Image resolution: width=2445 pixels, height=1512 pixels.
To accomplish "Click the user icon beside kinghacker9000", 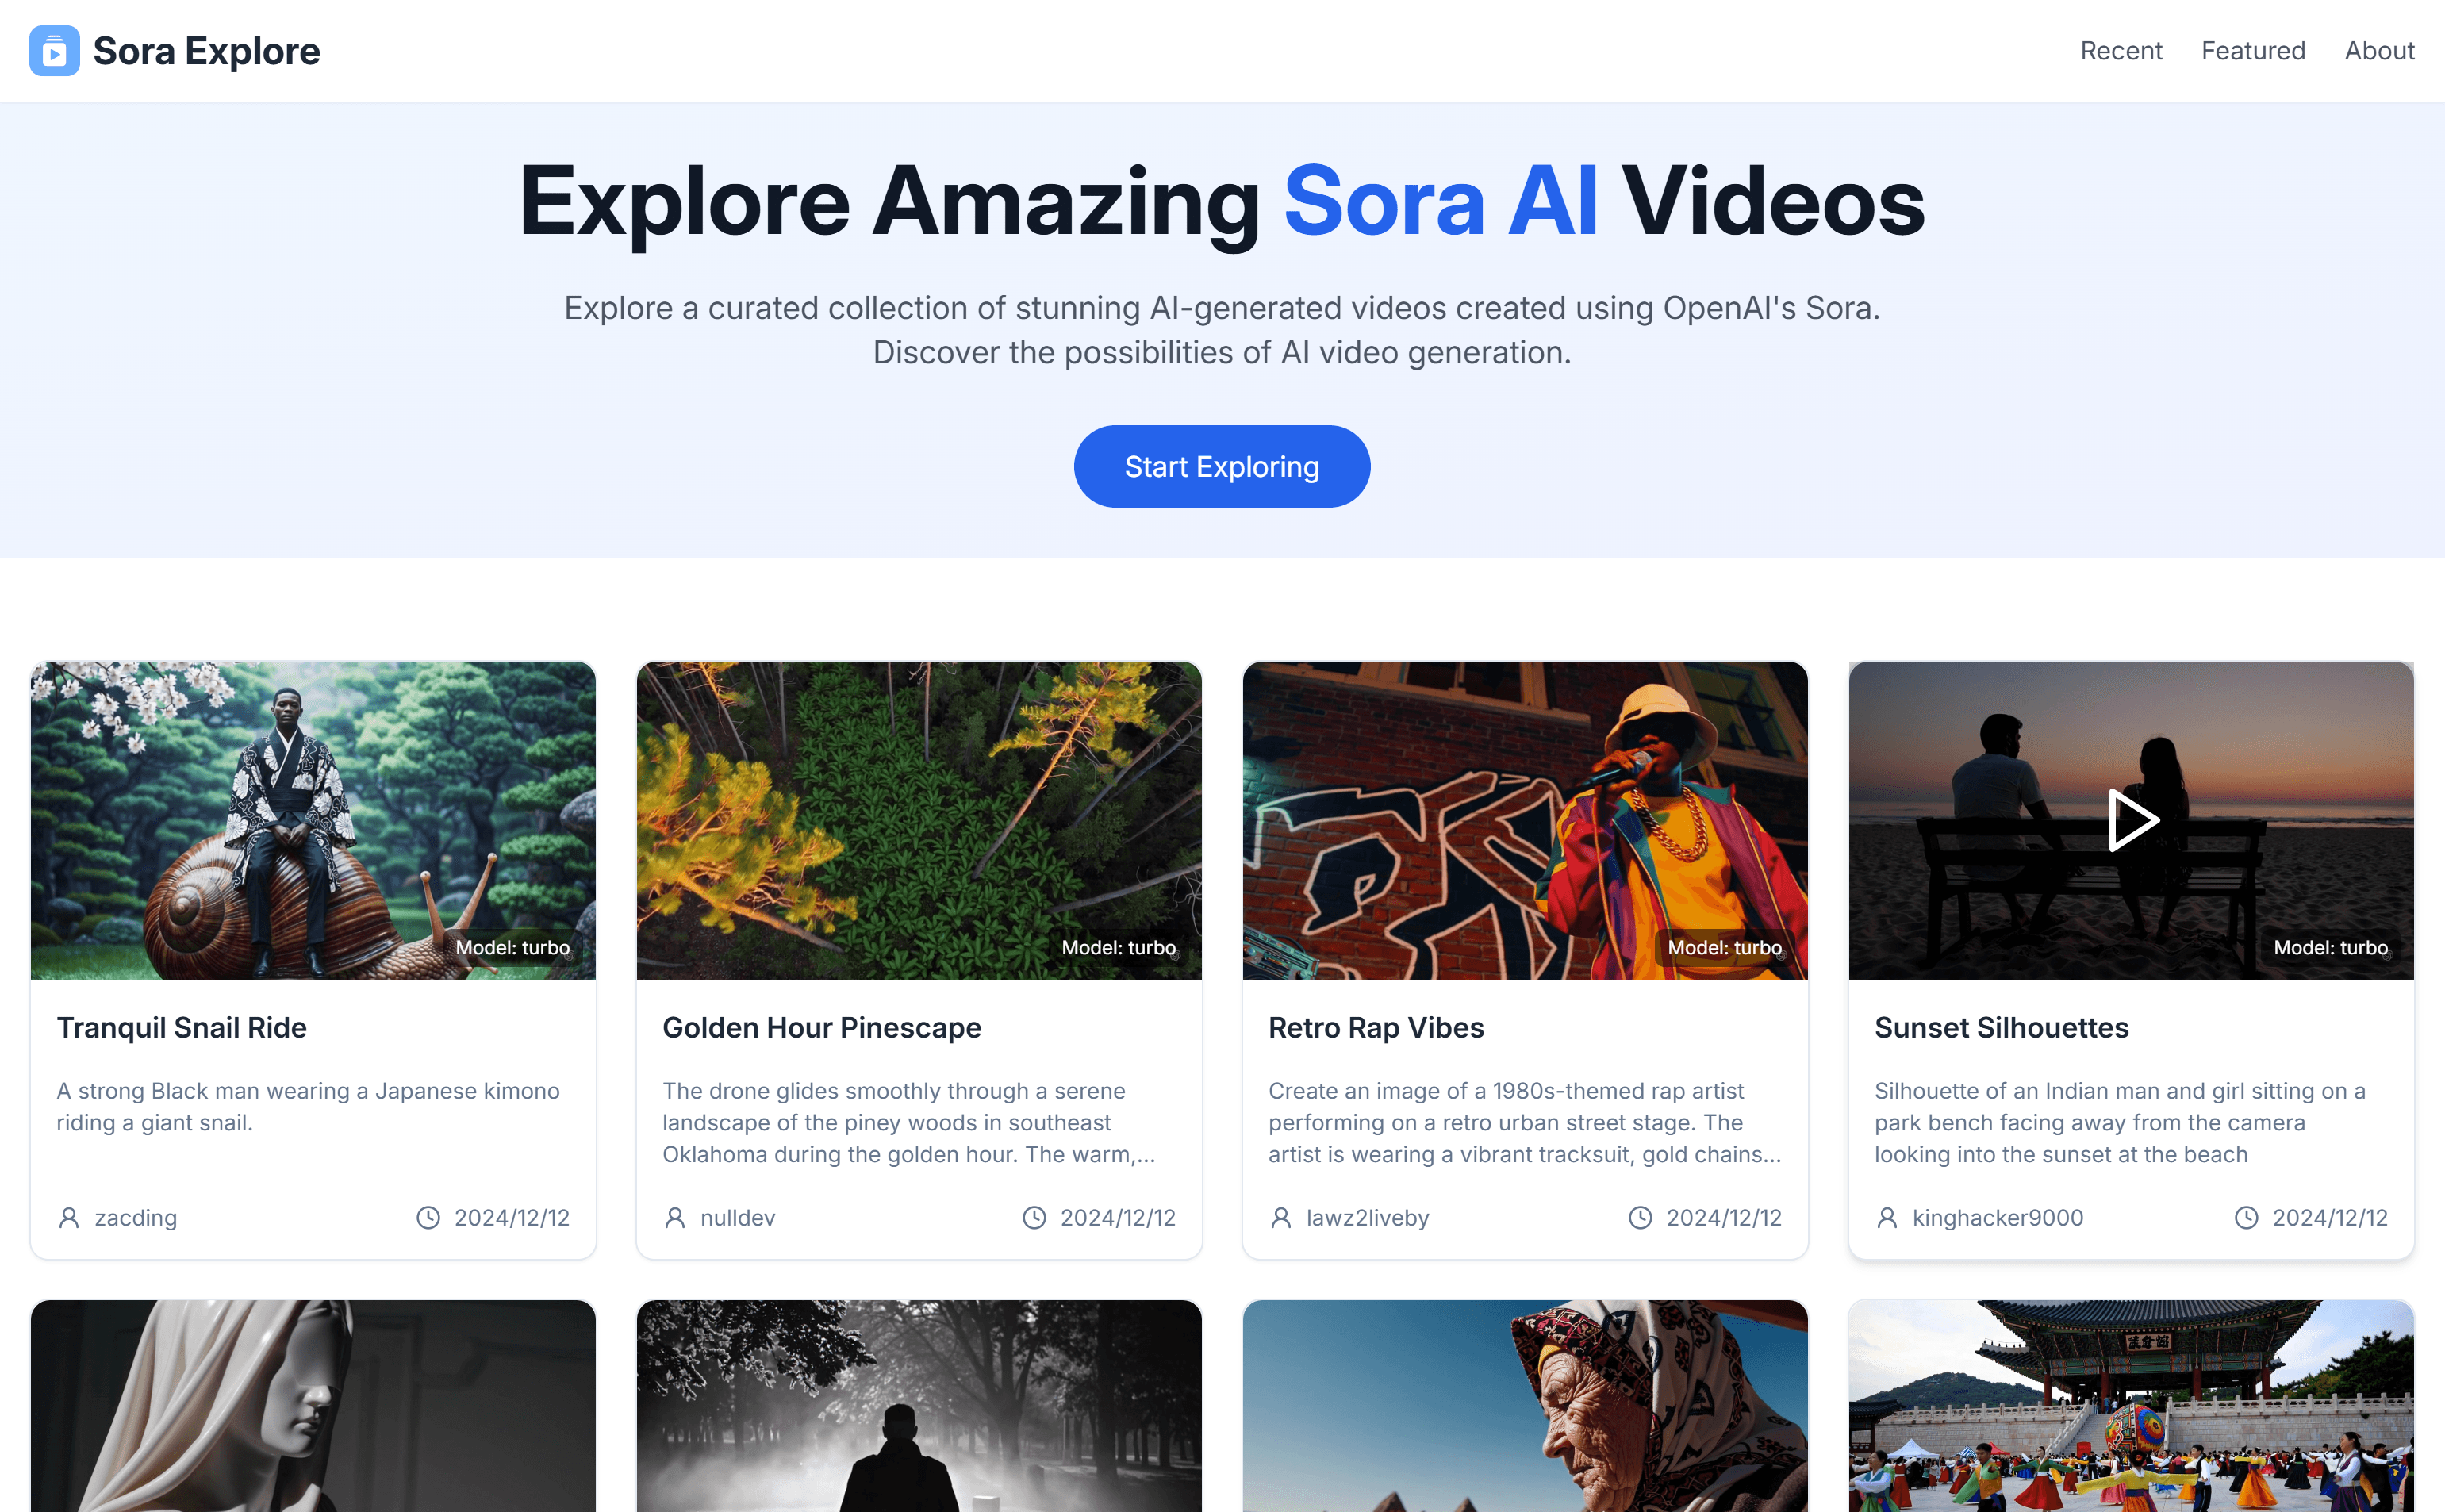I will tap(1887, 1217).
